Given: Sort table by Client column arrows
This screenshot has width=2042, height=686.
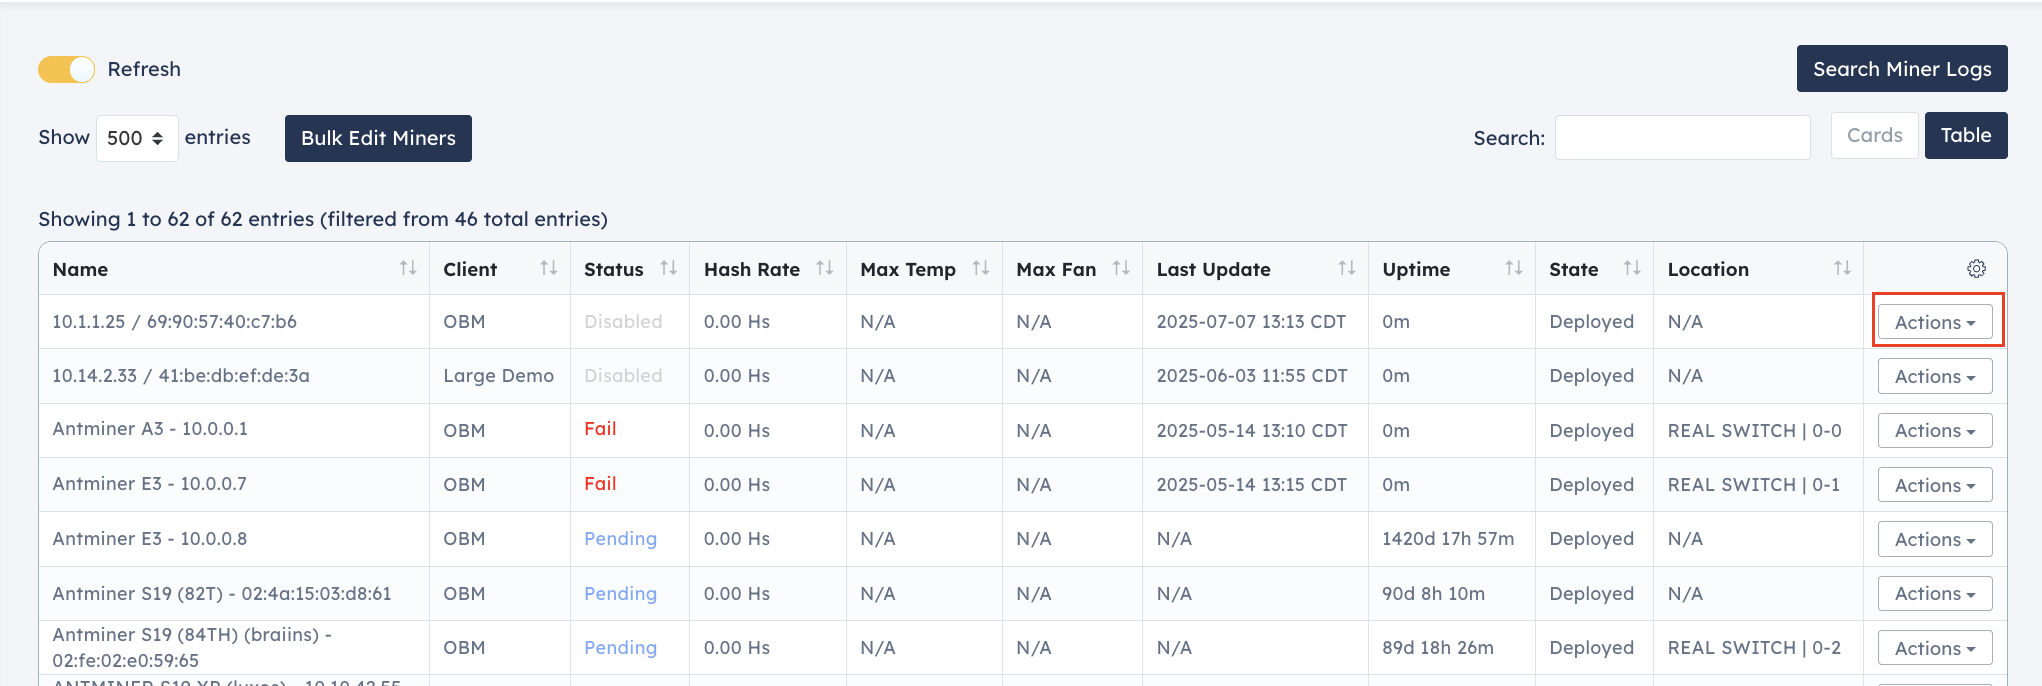Looking at the screenshot, I should pyautogui.click(x=549, y=268).
